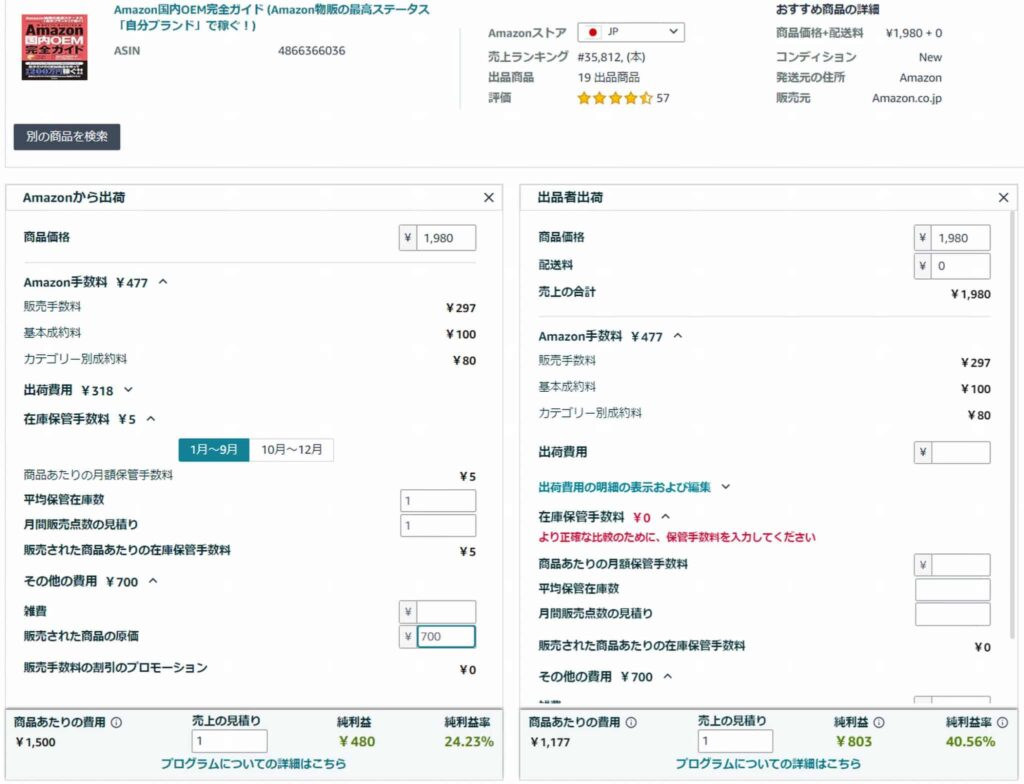Select the 1月〜9月 period tab
Image resolution: width=1024 pixels, height=784 pixels.
(x=214, y=449)
